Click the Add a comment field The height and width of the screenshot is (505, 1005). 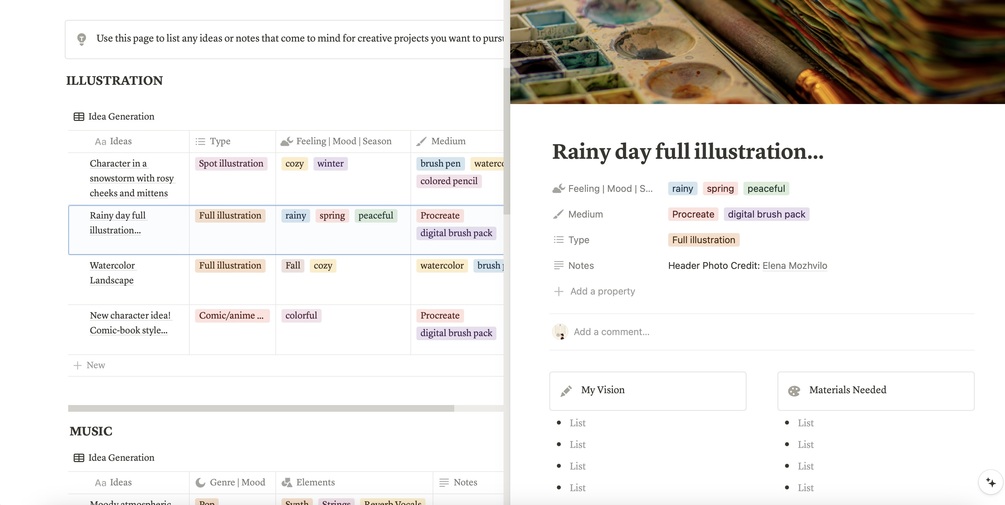click(611, 332)
